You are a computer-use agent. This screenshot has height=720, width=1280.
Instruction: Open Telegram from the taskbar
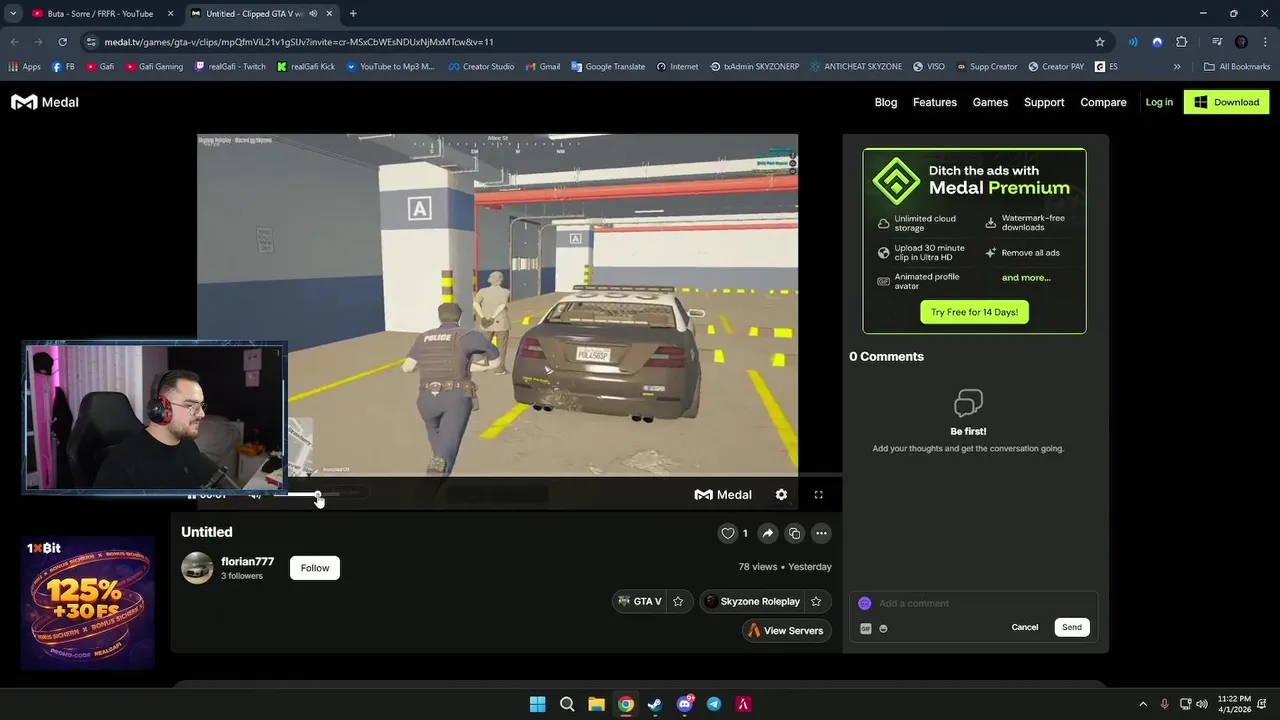(x=714, y=704)
